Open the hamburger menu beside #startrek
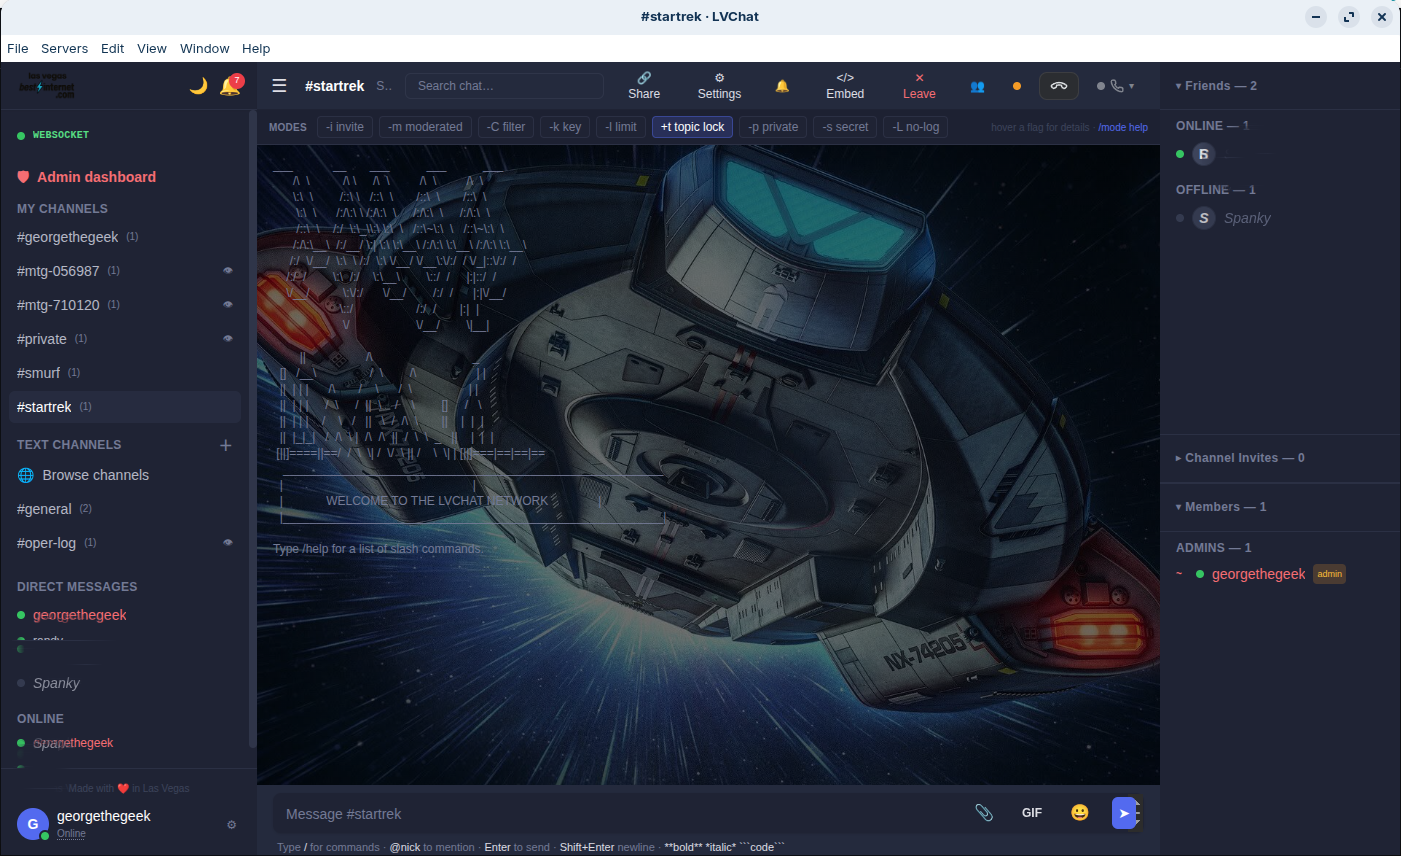Image resolution: width=1401 pixels, height=856 pixels. (280, 86)
